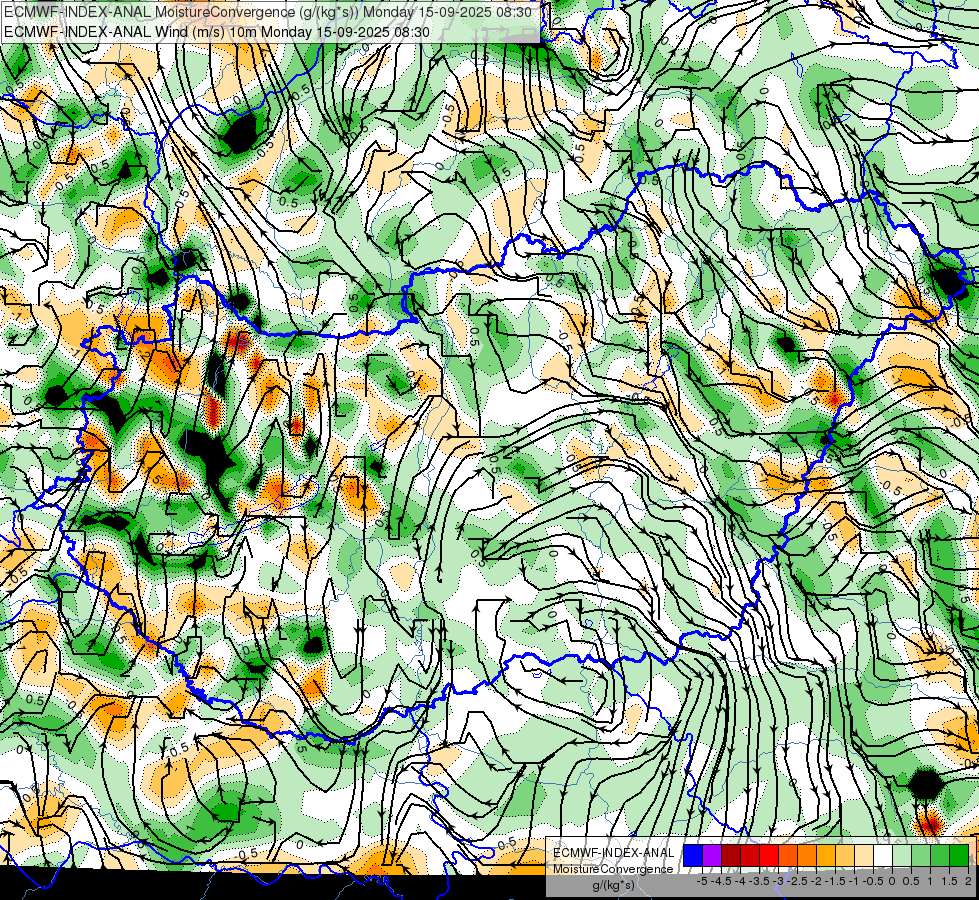This screenshot has height=900, width=979.
Task: Select legend swatch between -3.5 and -3
Action: [x=769, y=855]
